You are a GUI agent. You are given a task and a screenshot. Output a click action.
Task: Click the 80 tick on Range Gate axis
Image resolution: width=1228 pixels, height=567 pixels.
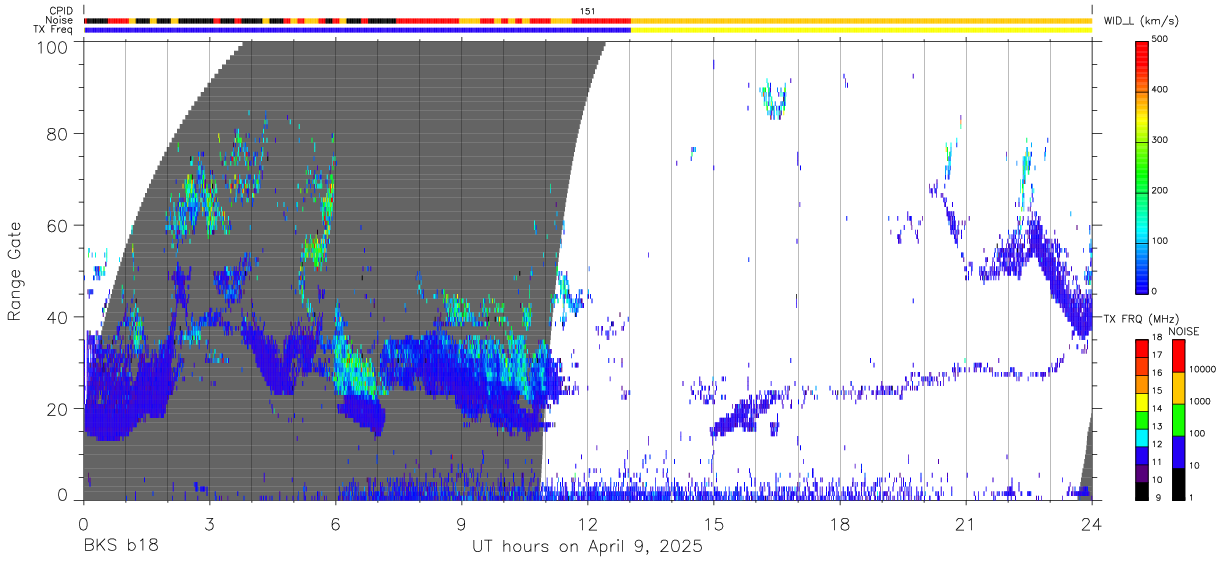coord(59,134)
